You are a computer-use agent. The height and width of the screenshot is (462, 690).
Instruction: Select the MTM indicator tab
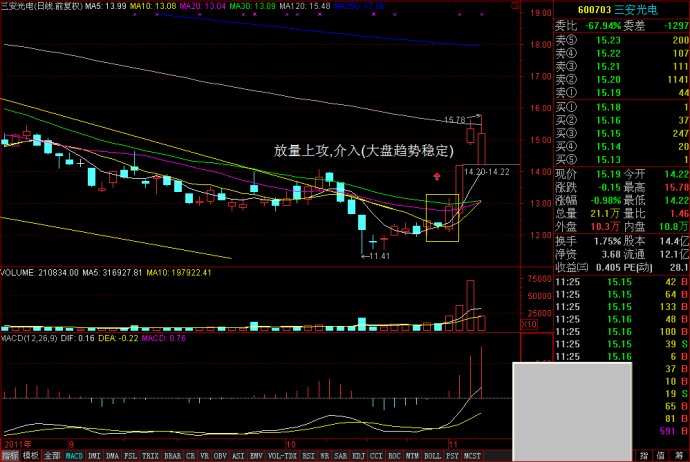click(x=412, y=456)
